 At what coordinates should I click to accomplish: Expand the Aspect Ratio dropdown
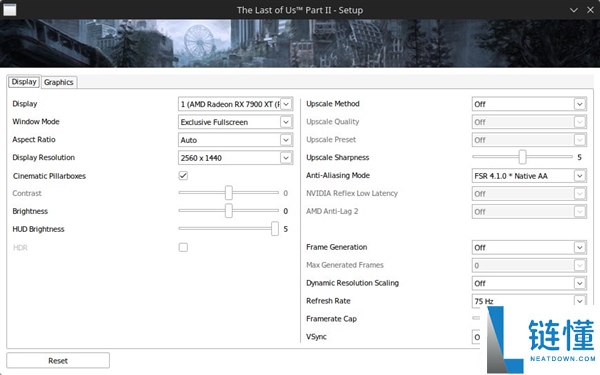235,140
